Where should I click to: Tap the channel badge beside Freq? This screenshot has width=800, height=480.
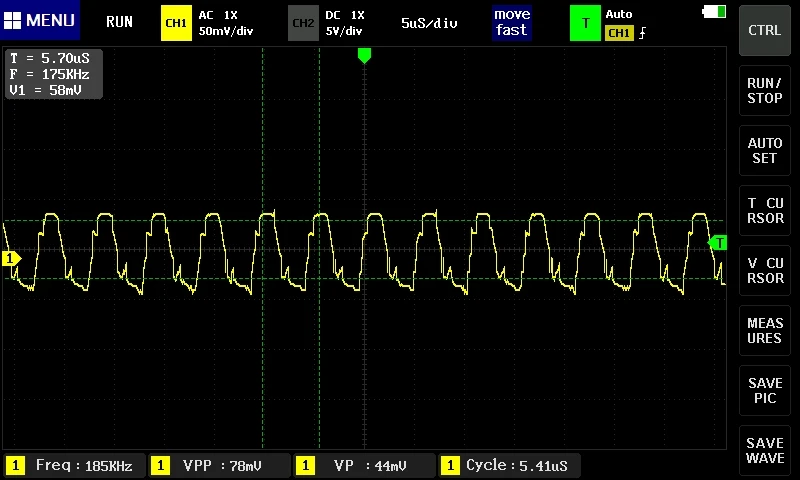(x=15, y=465)
